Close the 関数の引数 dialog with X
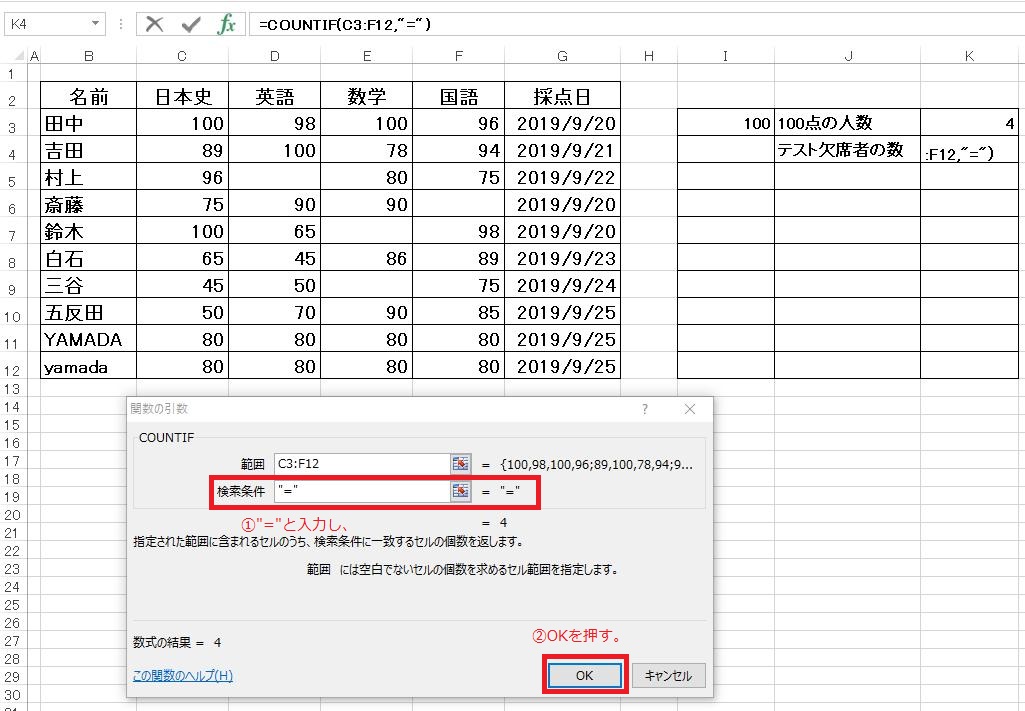This screenshot has height=711, width=1025. (x=690, y=409)
